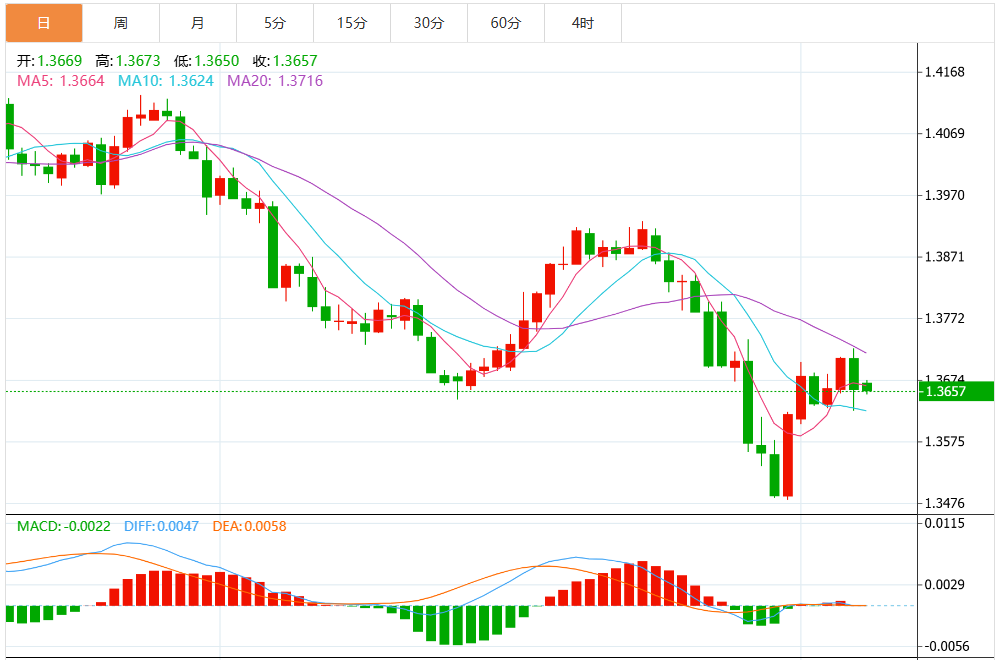Viewport: 1001px width, 660px height.
Task: Select the DEA indicator label
Action: [249, 525]
